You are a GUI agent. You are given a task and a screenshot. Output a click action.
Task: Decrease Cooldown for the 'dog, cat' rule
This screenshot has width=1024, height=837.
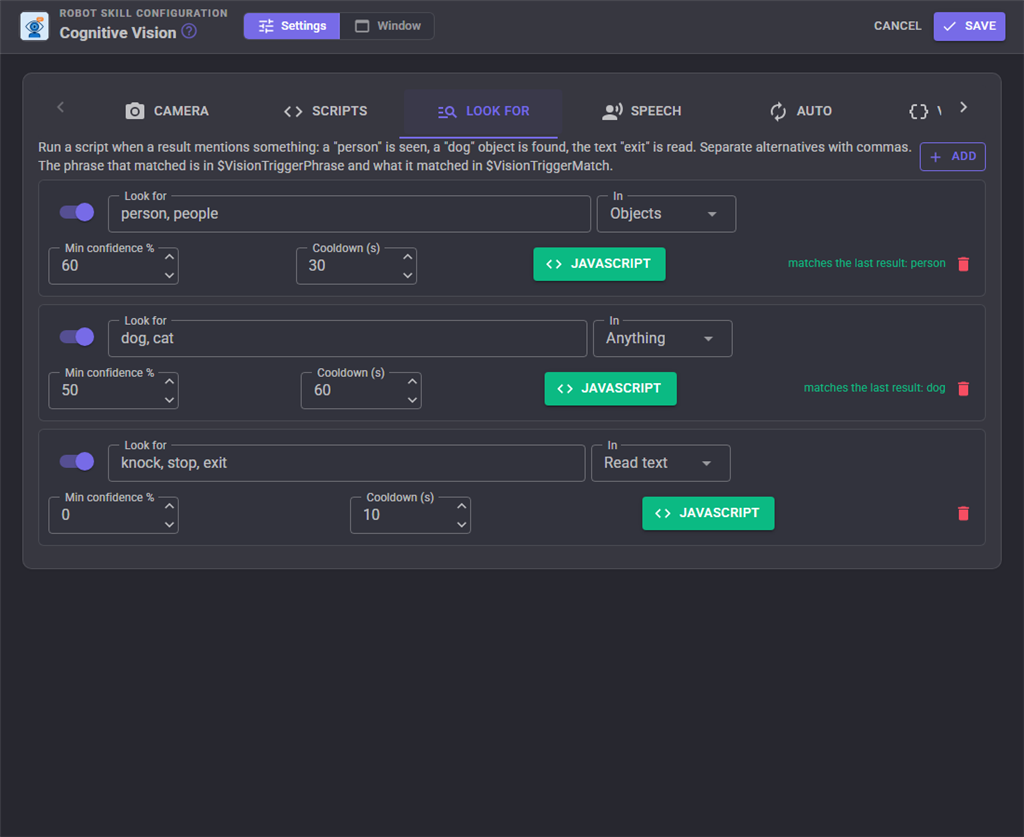412,400
